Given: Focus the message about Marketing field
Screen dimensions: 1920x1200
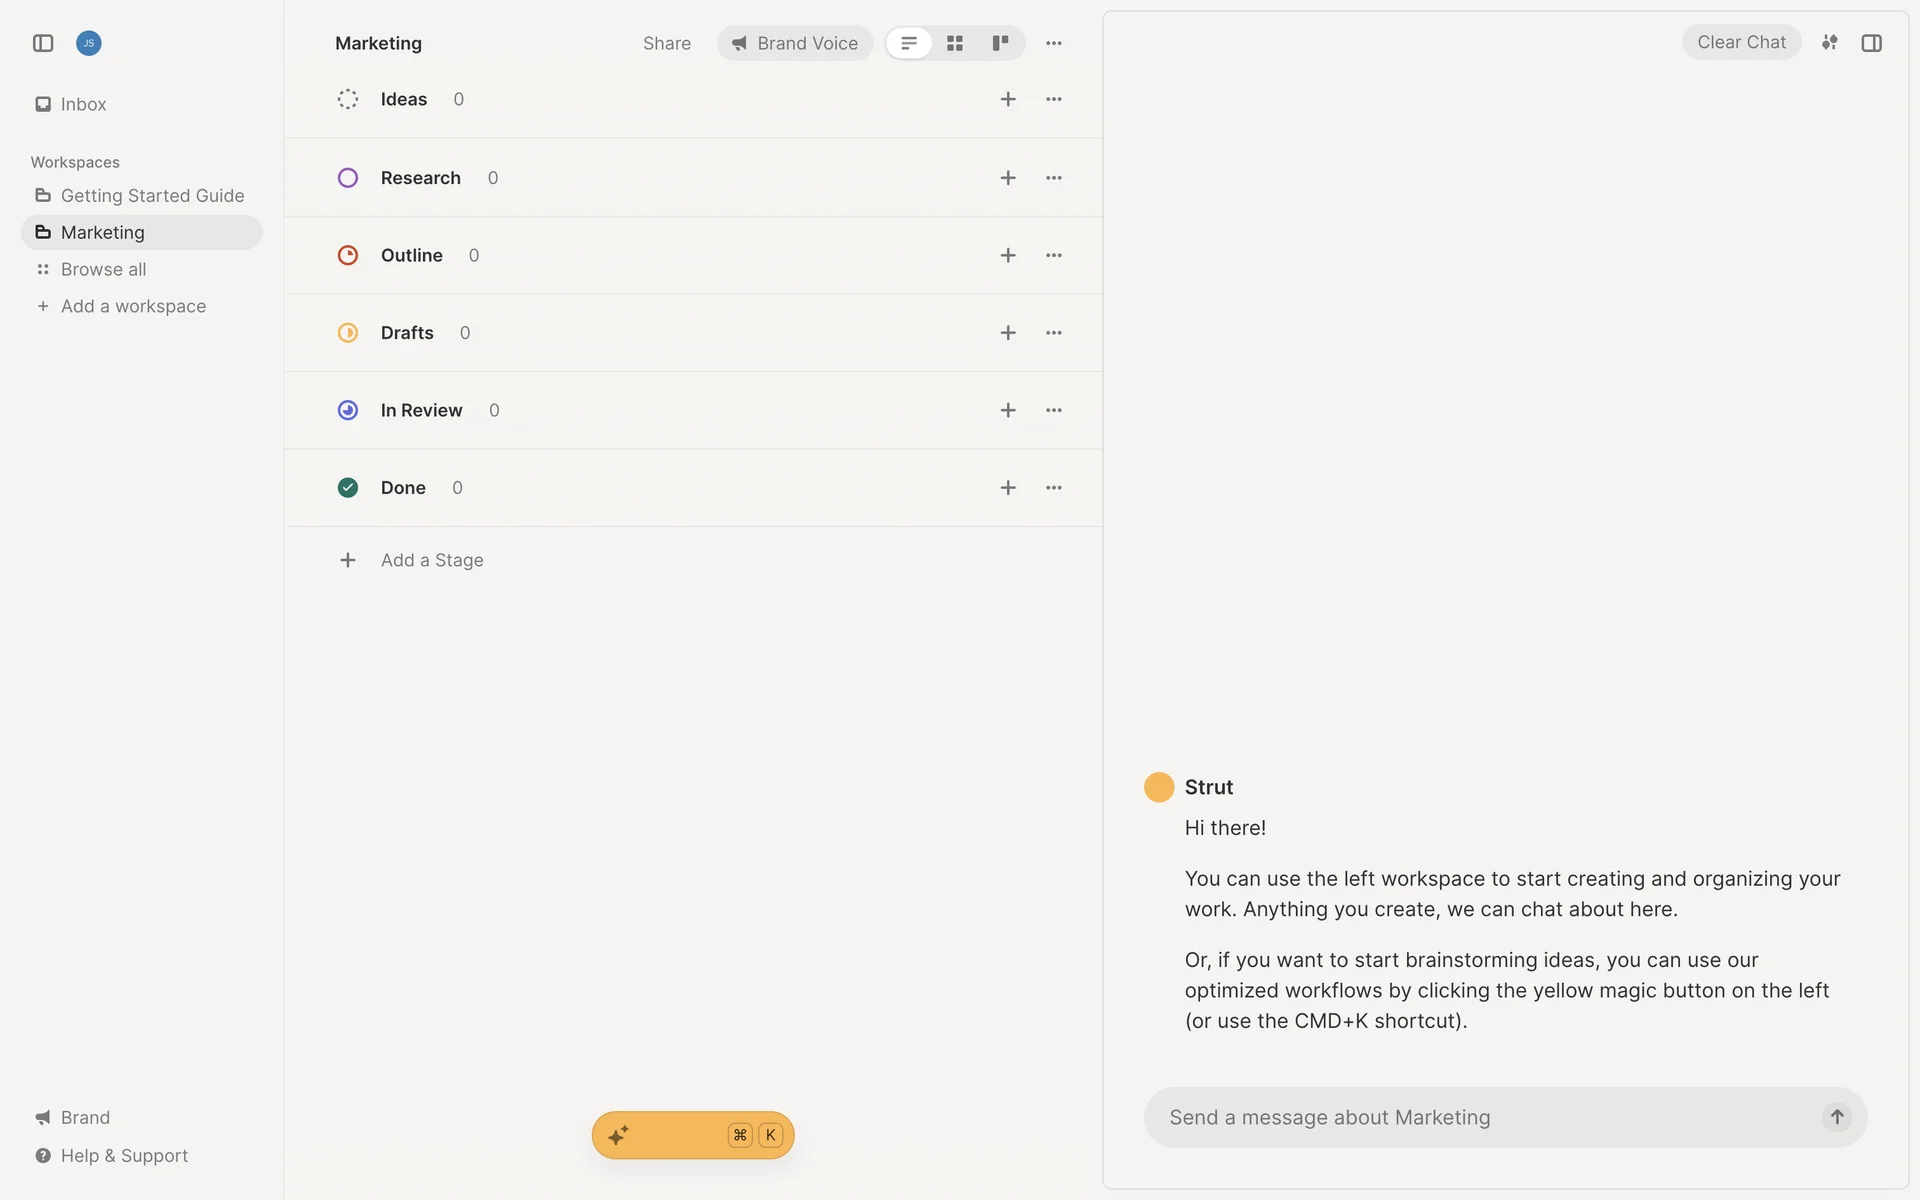Looking at the screenshot, I should 1480,1117.
